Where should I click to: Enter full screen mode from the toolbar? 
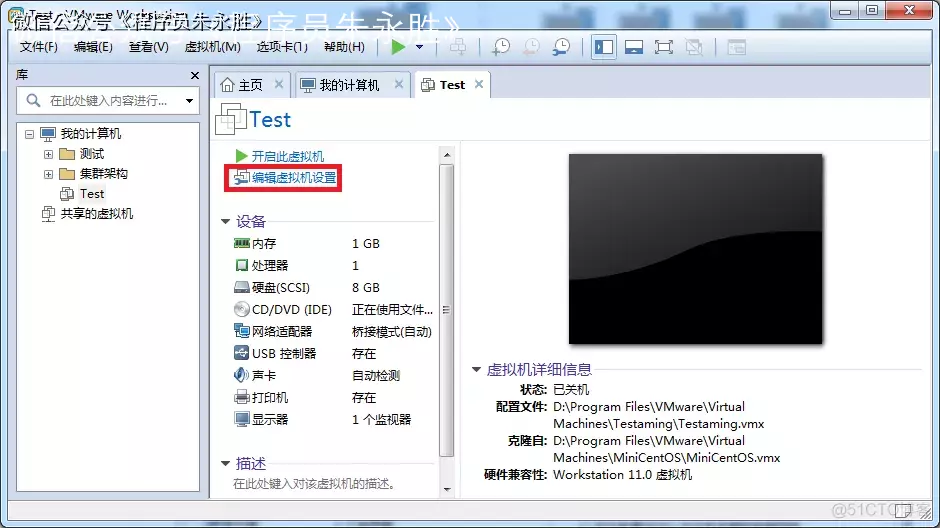[x=663, y=47]
